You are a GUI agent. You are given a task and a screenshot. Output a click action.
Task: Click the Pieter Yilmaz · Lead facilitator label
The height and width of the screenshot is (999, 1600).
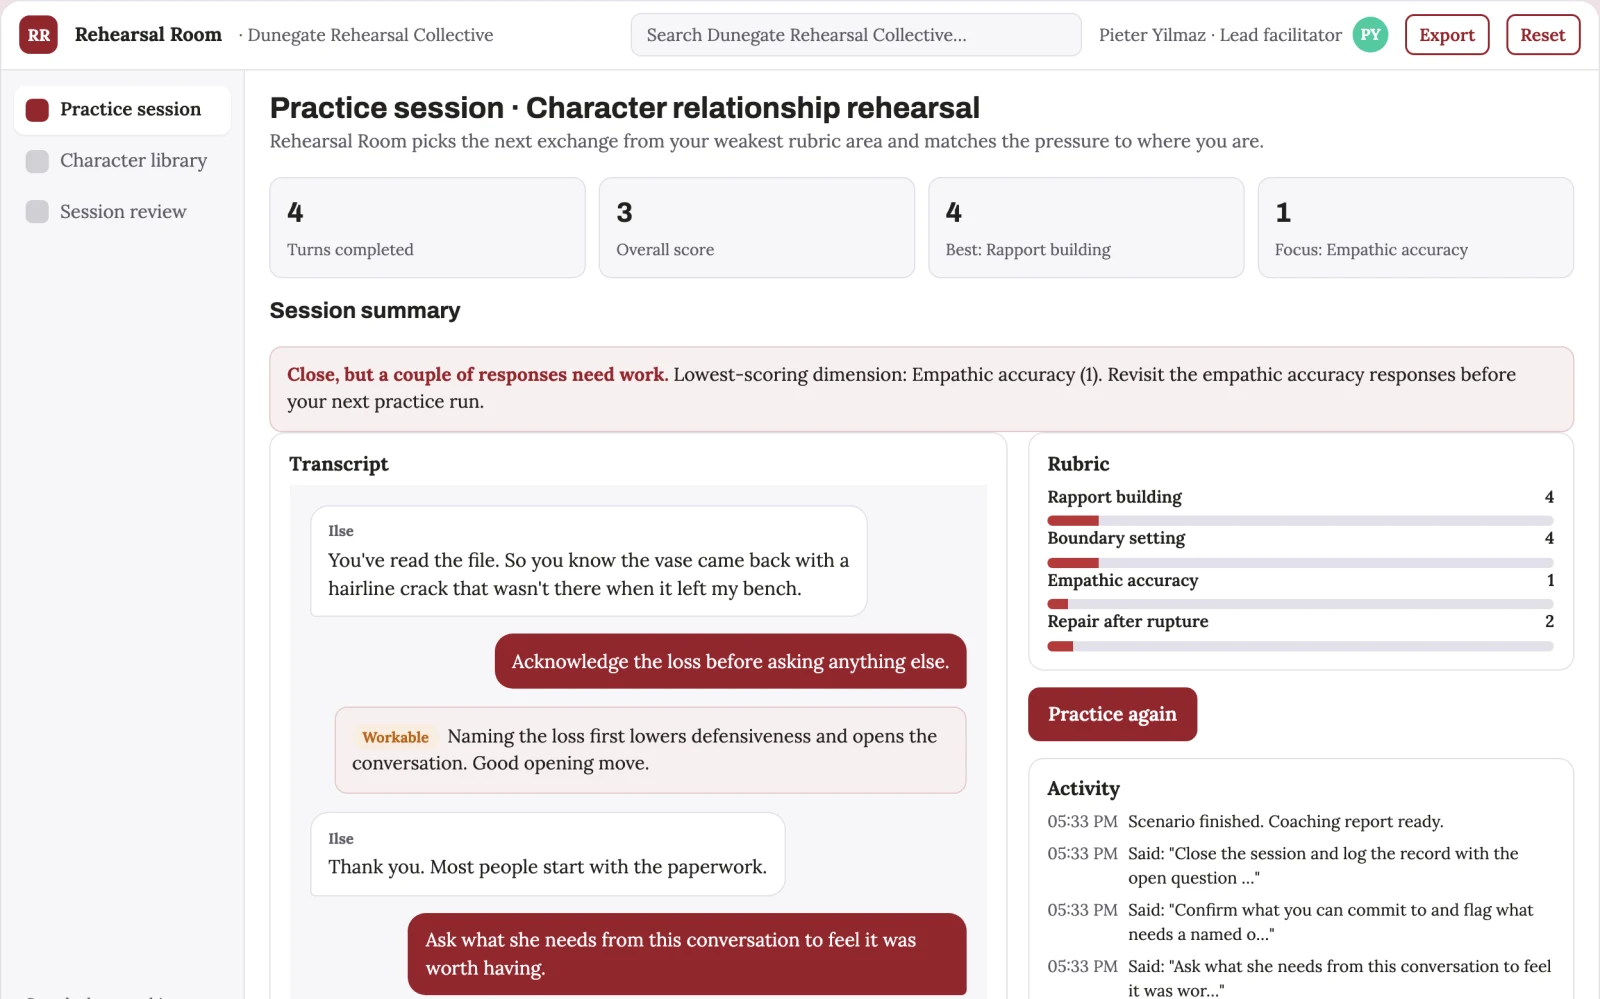(1220, 35)
